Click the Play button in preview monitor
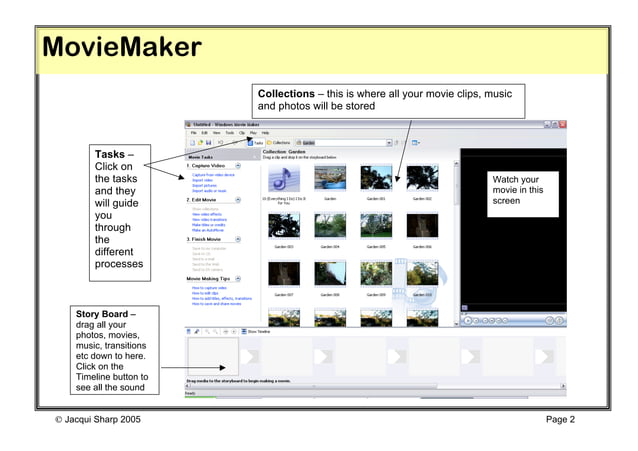 click(468, 321)
